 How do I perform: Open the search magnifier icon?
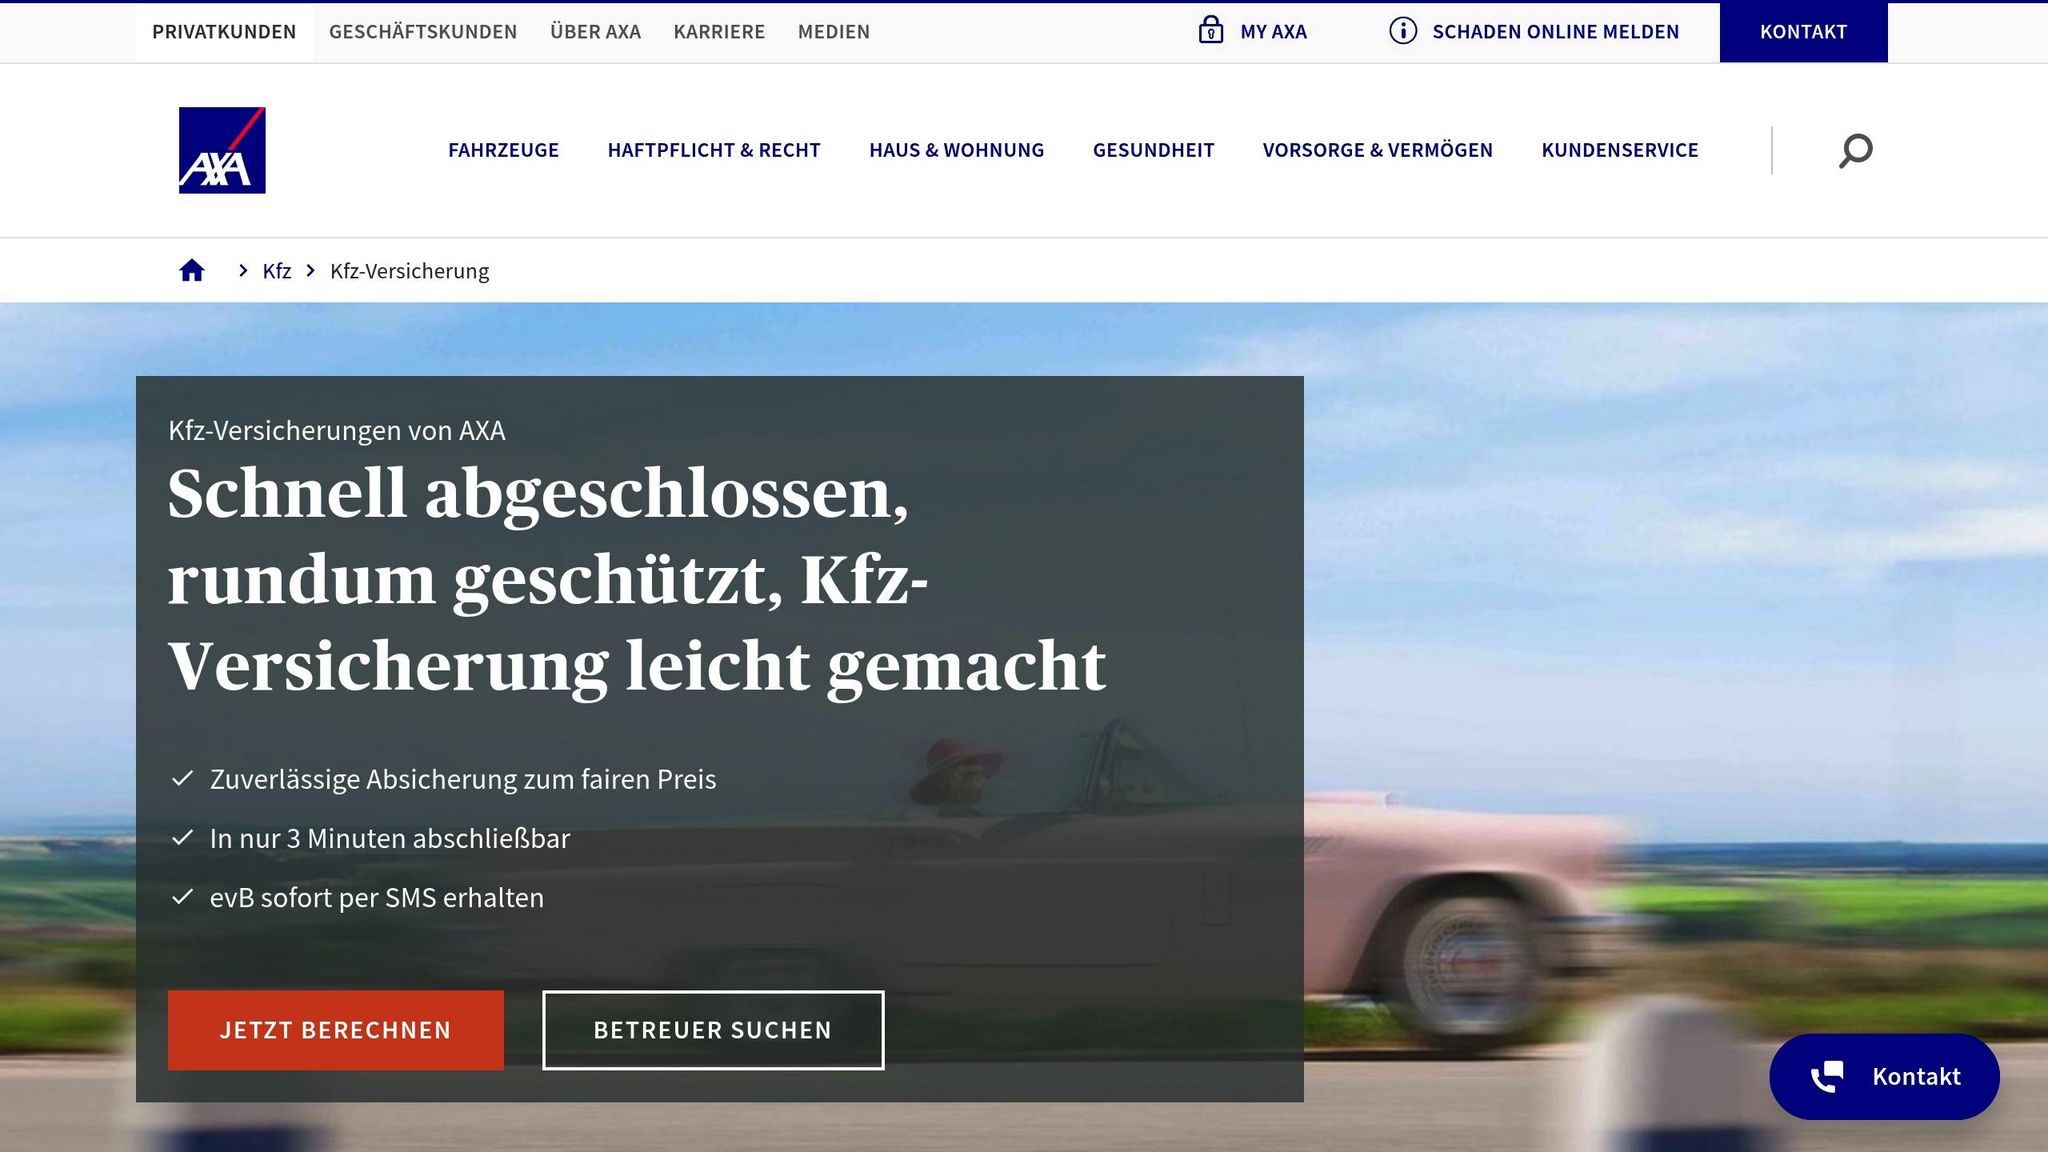(x=1855, y=150)
